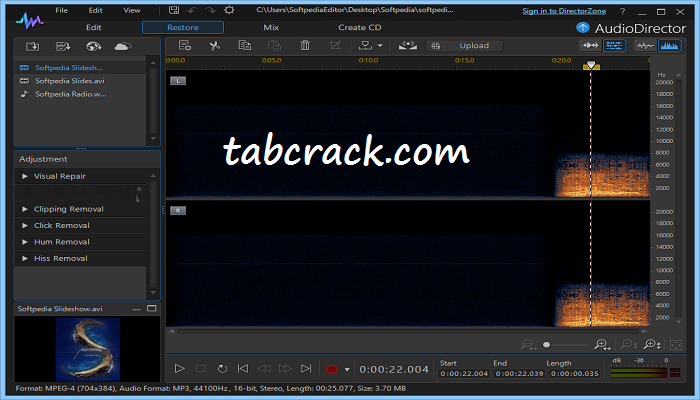Click the AudioDirector waveform logo
This screenshot has width=700, height=400.
[x=29, y=21]
